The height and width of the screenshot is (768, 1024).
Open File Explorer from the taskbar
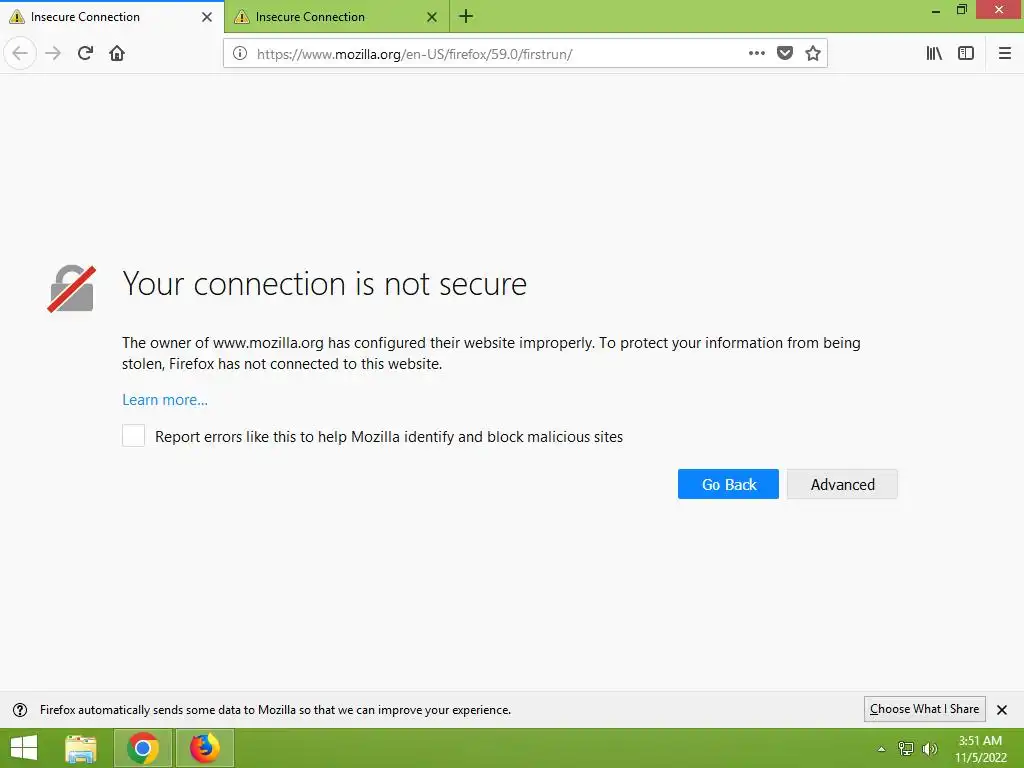coord(81,748)
